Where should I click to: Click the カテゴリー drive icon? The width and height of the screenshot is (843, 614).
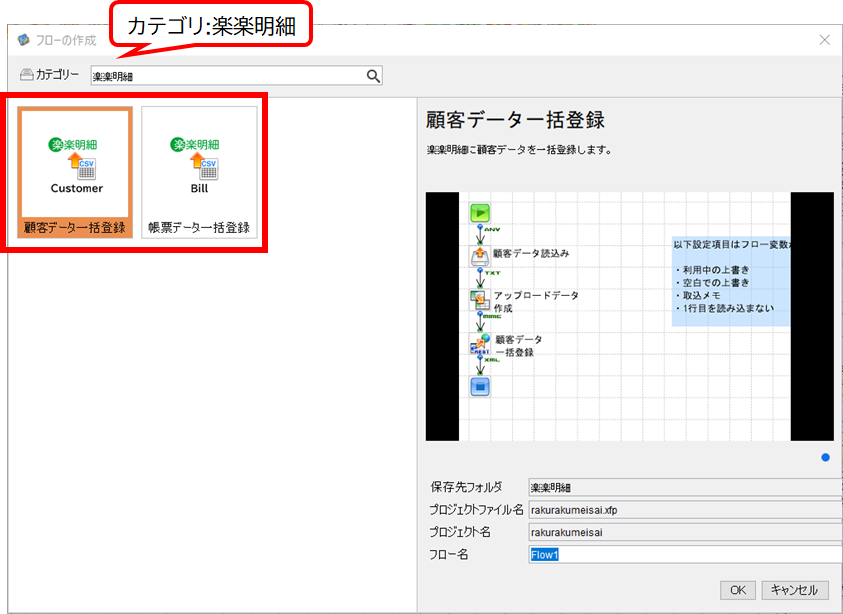click(27, 75)
